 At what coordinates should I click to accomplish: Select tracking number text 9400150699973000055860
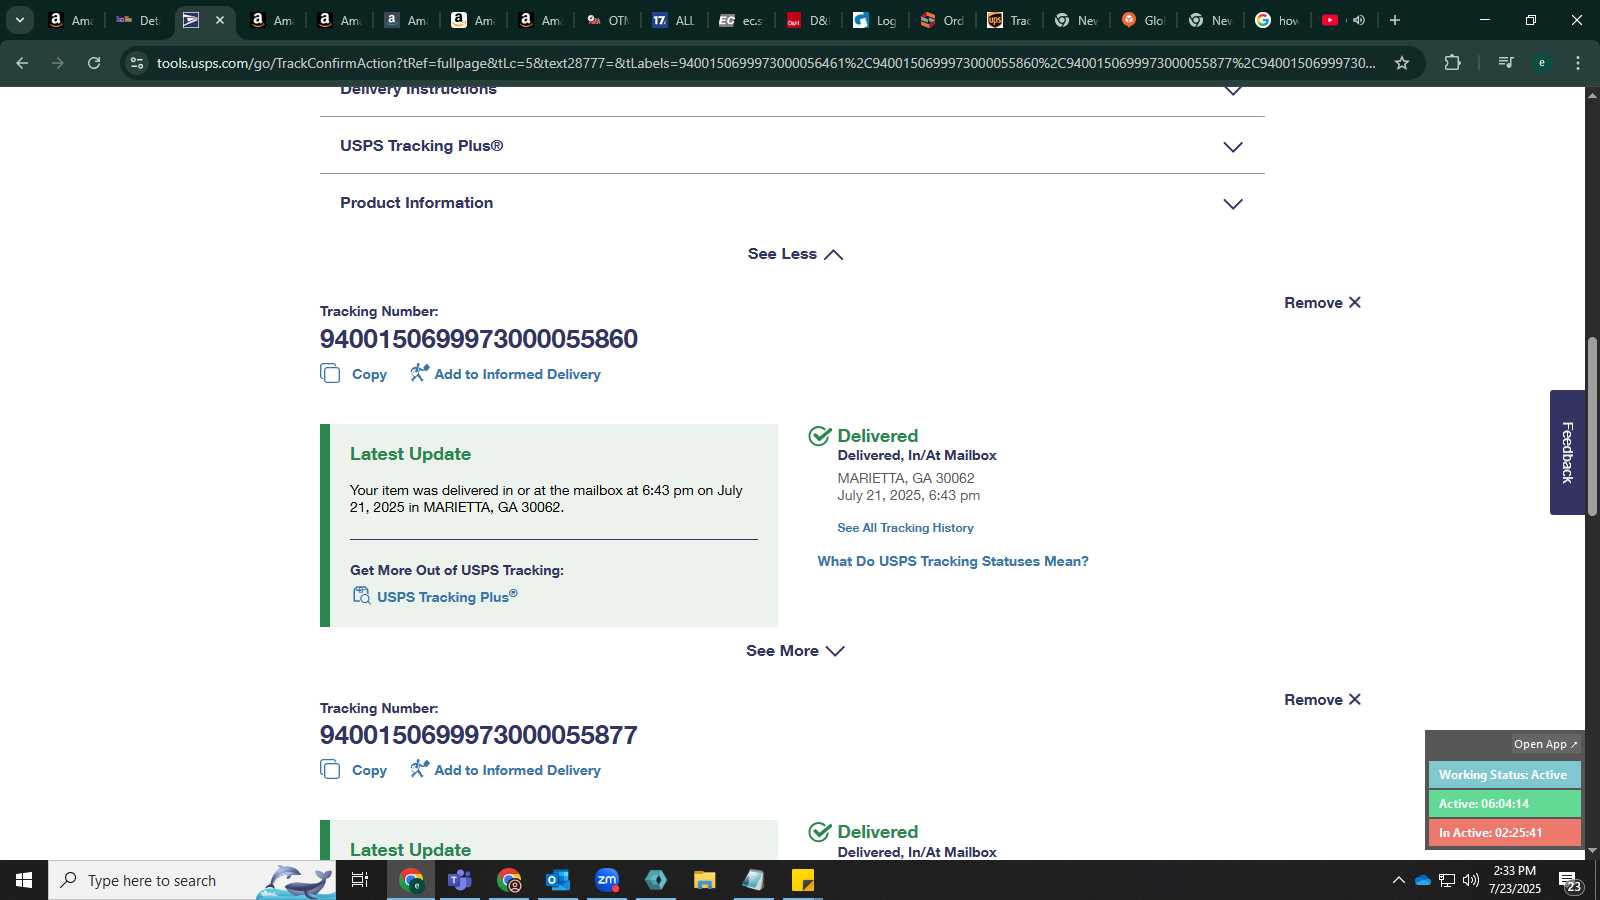(x=479, y=339)
